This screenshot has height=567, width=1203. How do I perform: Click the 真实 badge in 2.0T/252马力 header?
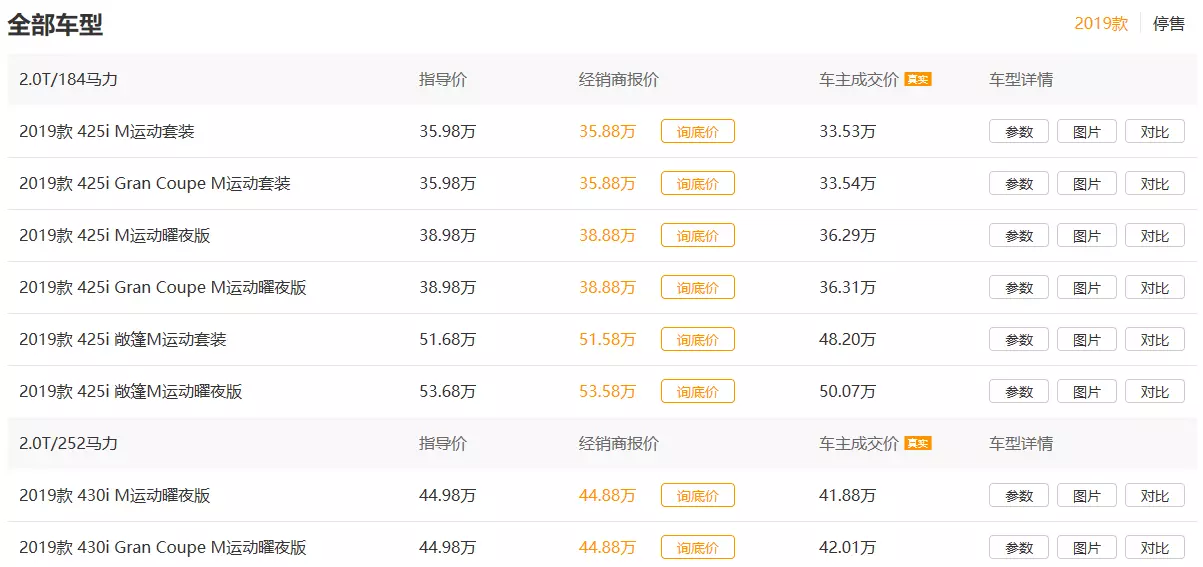(918, 443)
